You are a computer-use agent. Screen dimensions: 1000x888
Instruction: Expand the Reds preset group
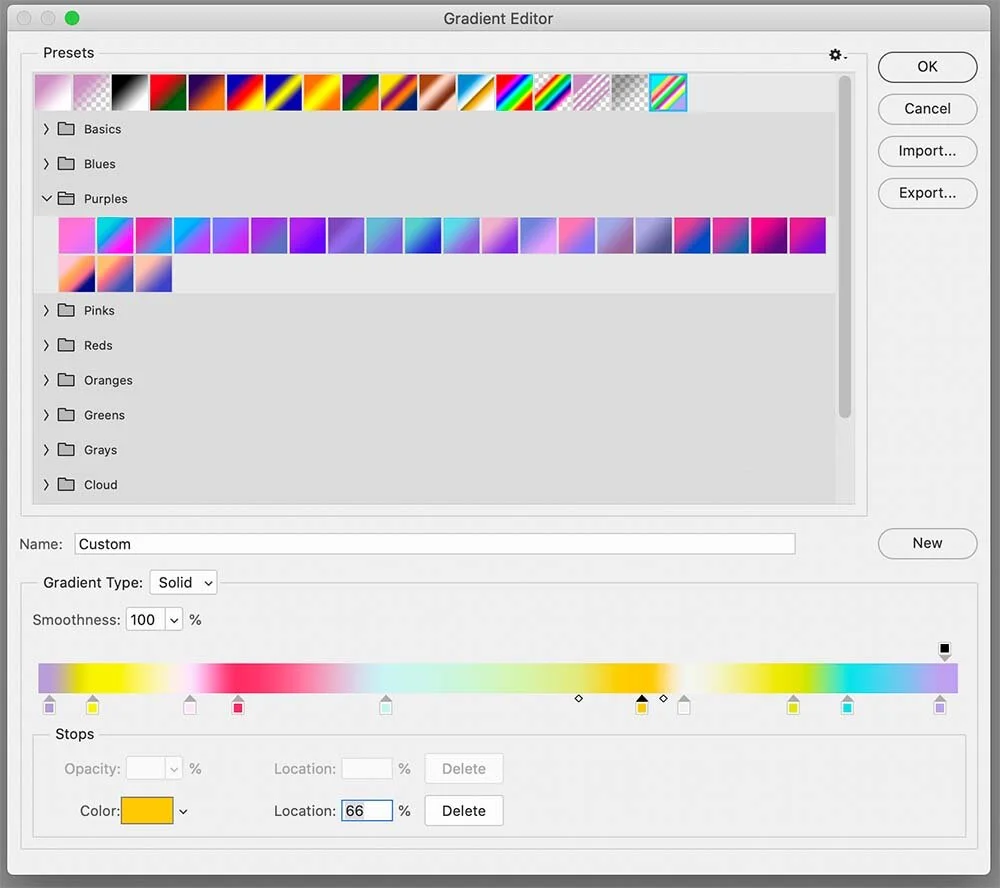46,345
